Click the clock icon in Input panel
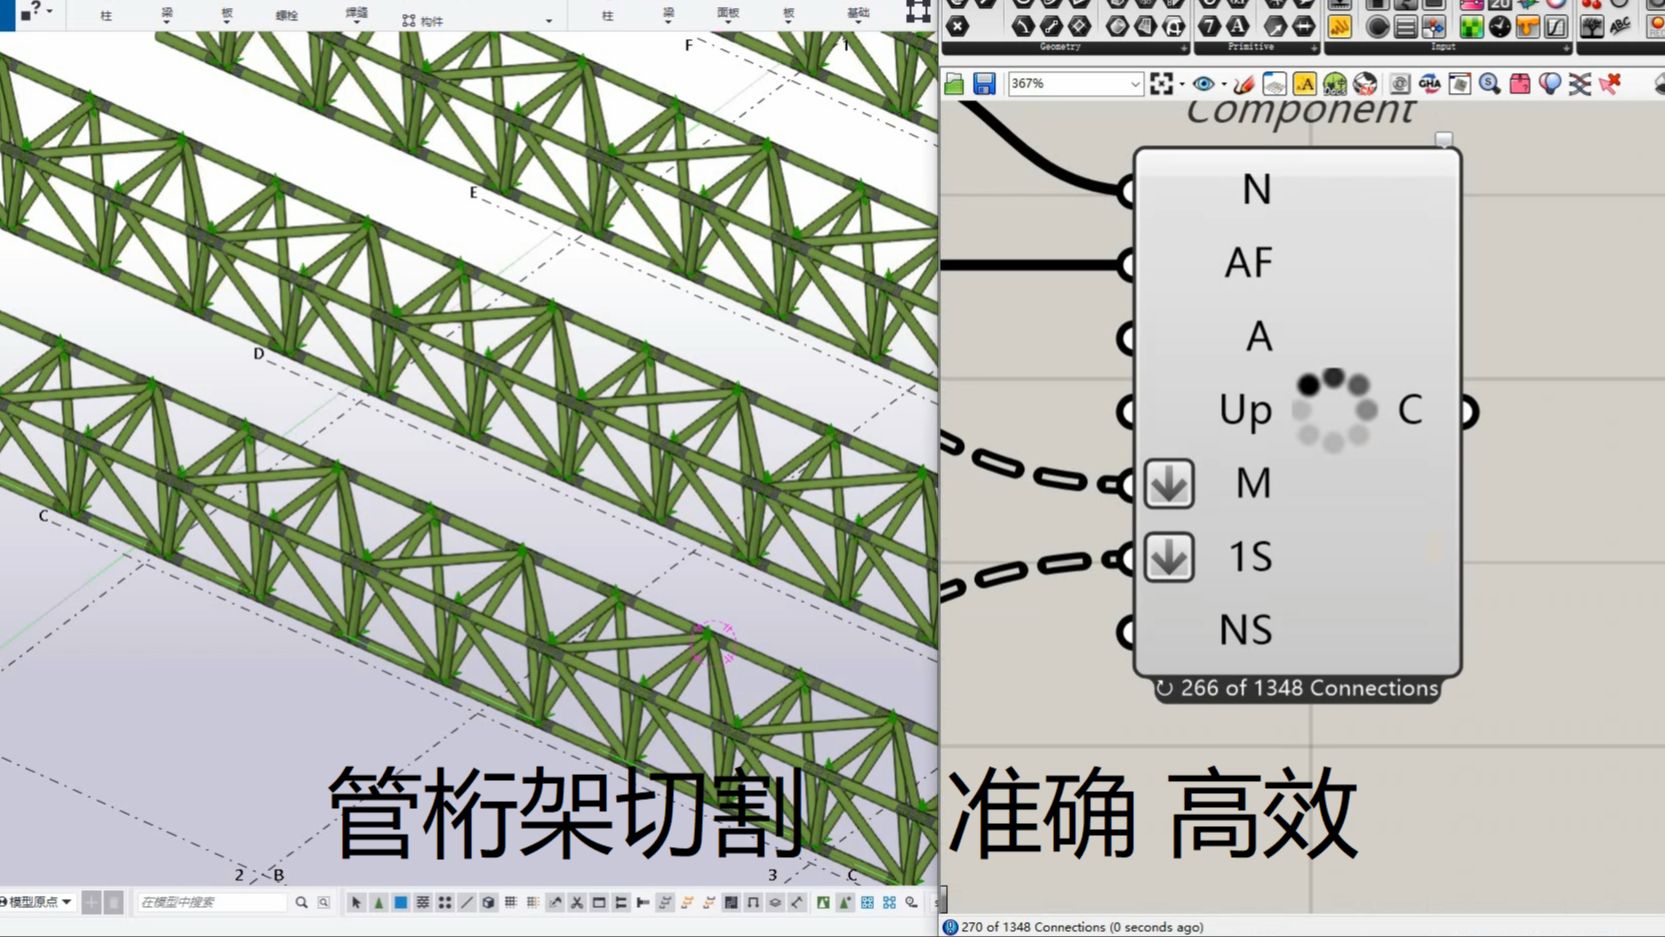The image size is (1665, 937). 1499,27
